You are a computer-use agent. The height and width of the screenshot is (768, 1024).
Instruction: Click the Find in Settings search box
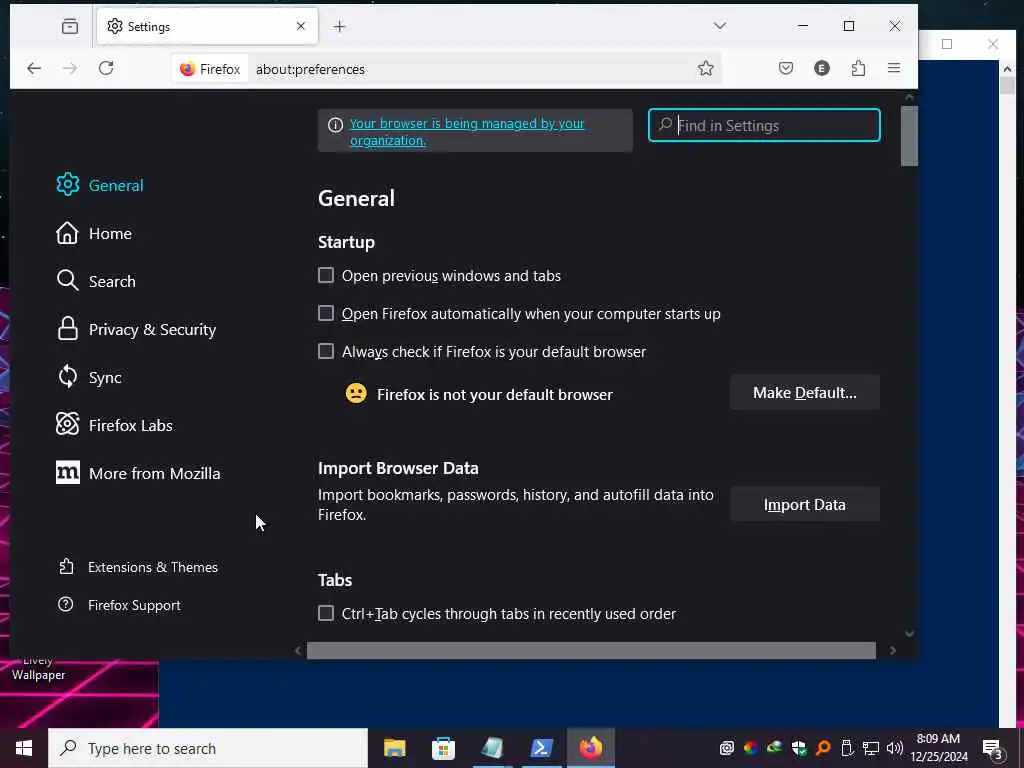[x=764, y=125]
